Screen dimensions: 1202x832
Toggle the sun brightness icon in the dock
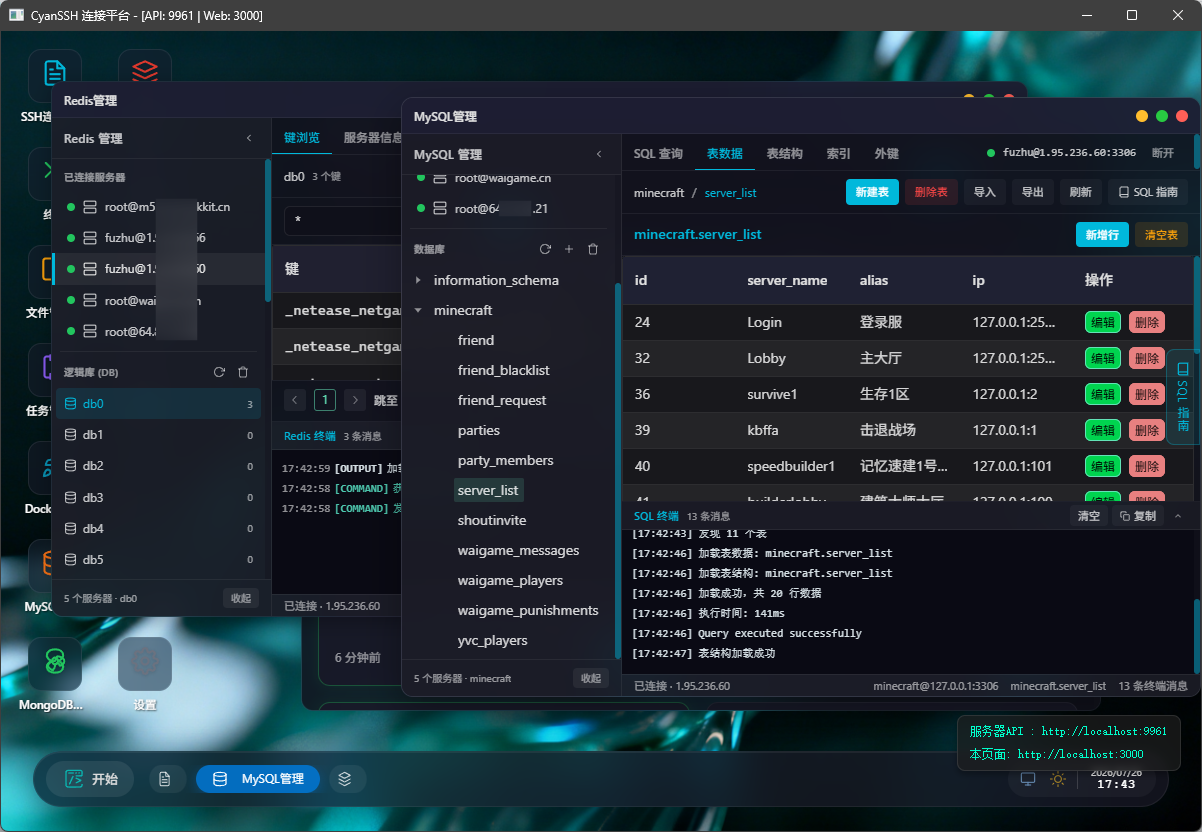(1058, 779)
